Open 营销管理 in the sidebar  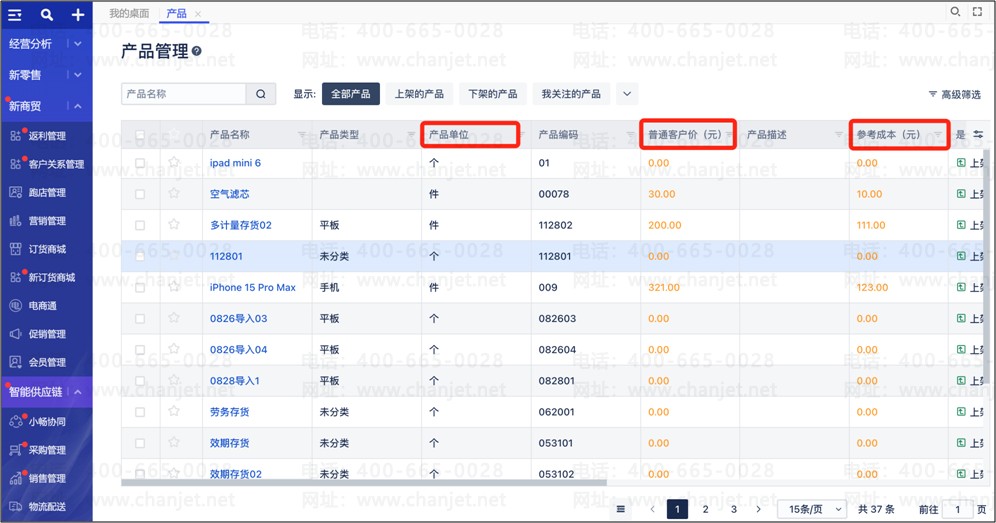(47, 221)
